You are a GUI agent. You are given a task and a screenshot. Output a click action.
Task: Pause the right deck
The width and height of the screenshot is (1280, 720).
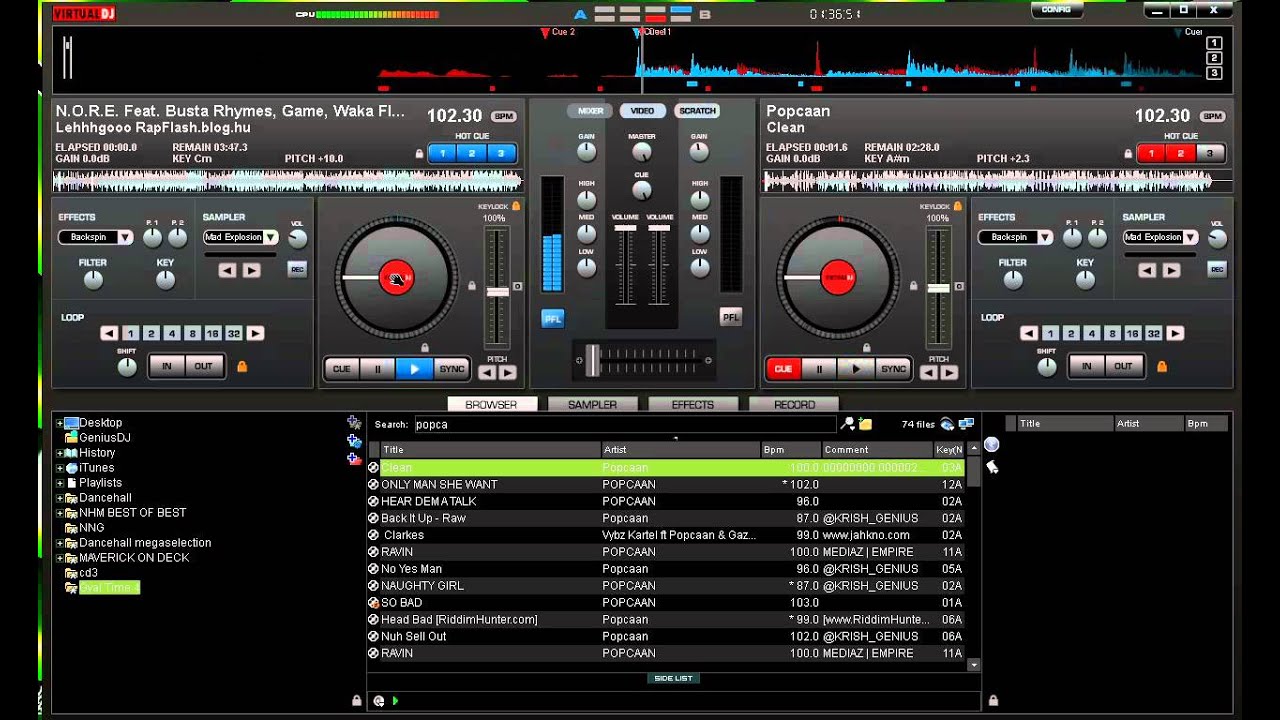click(x=819, y=369)
